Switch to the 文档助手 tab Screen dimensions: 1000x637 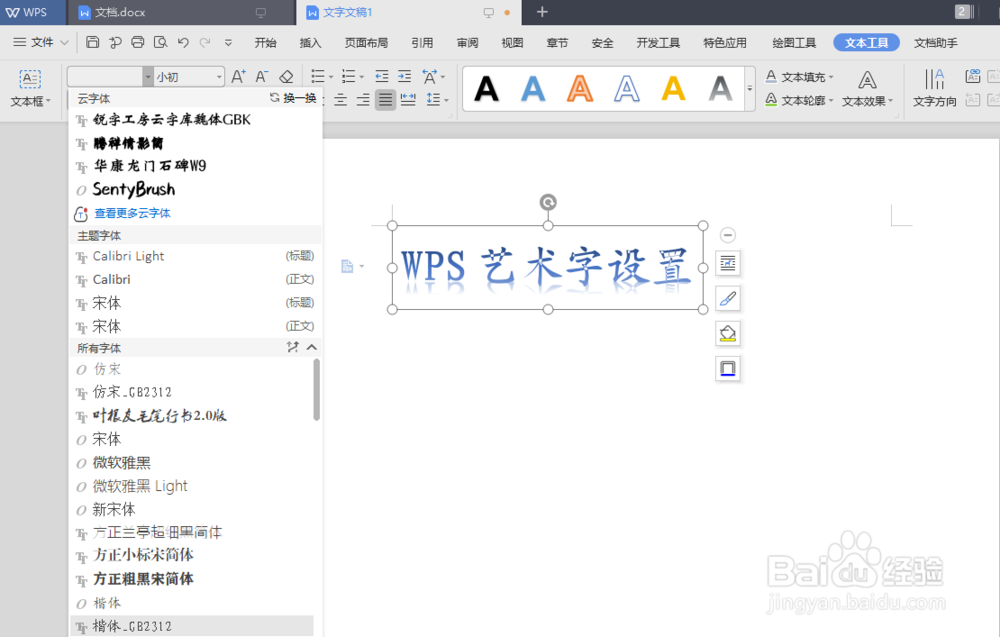(936, 43)
